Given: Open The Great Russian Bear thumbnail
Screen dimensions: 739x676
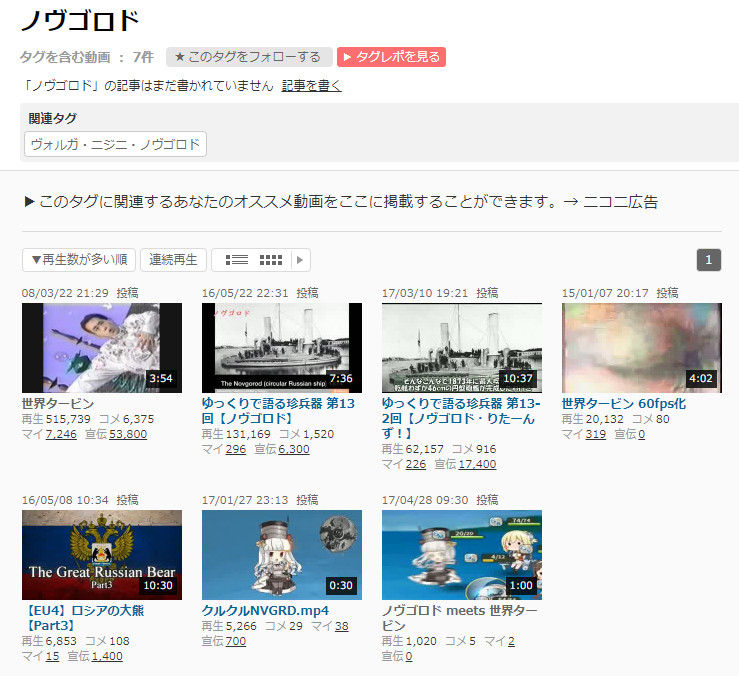Looking at the screenshot, I should point(102,555).
